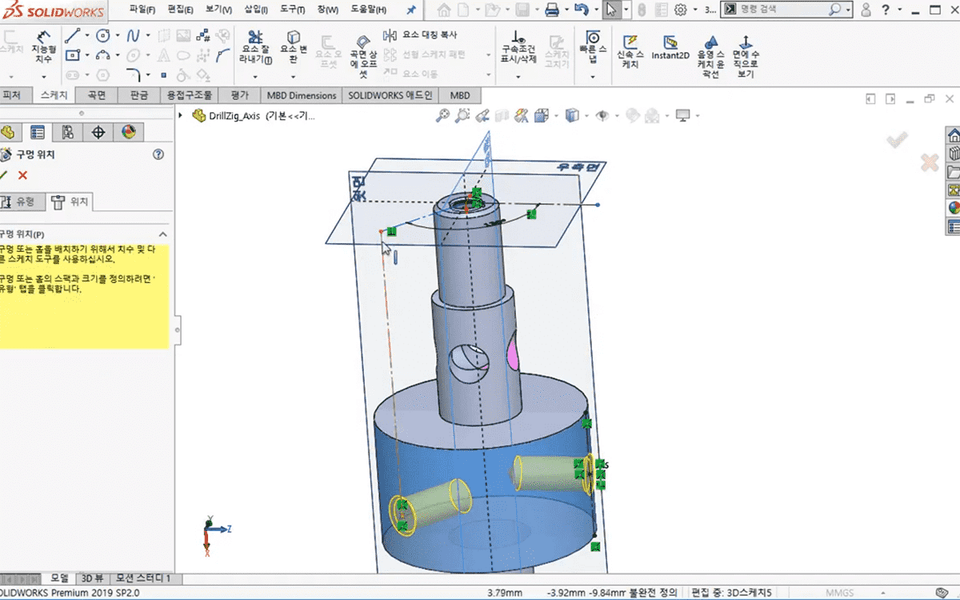Click the Trim Entities (요소 잘라내기) tool
This screenshot has height=600, width=960.
click(x=255, y=47)
